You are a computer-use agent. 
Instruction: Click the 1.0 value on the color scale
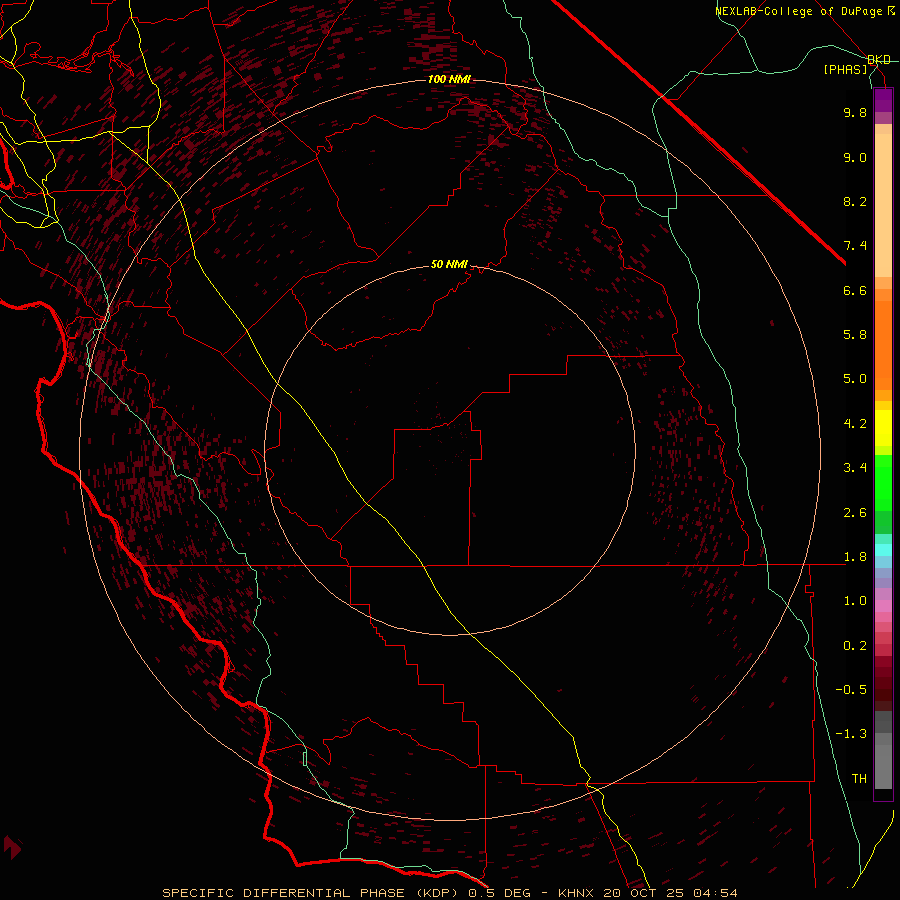[x=855, y=601]
